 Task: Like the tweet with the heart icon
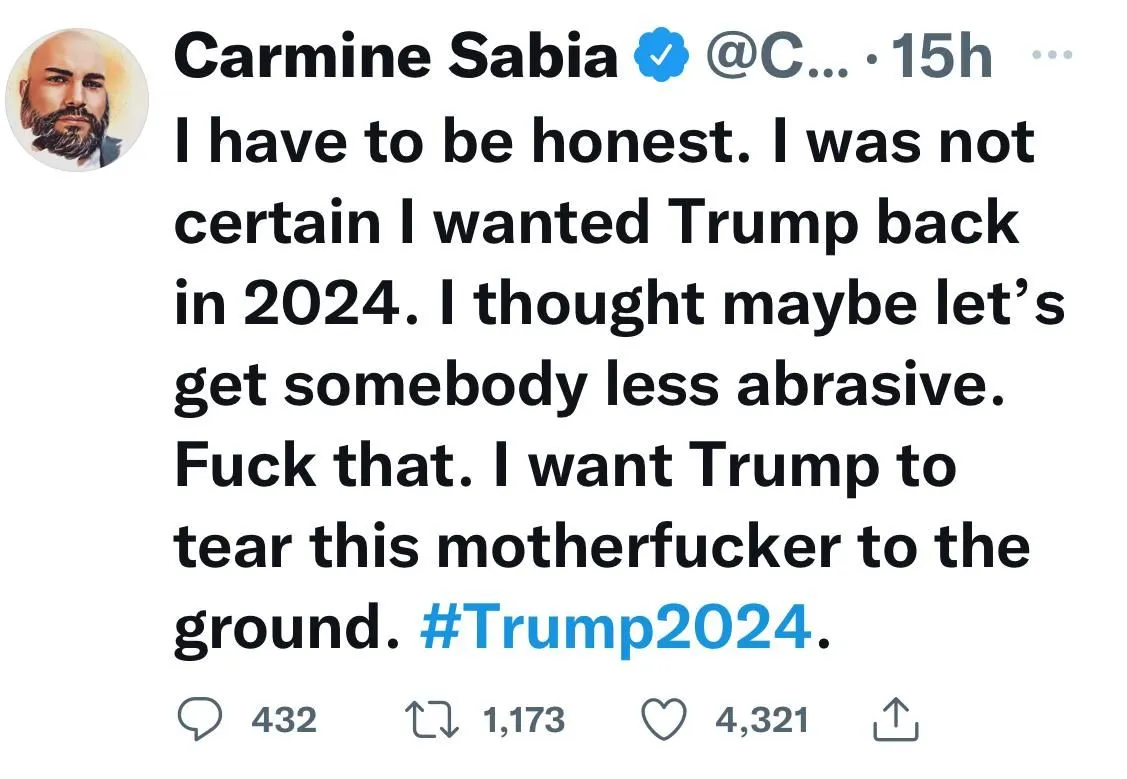661,719
